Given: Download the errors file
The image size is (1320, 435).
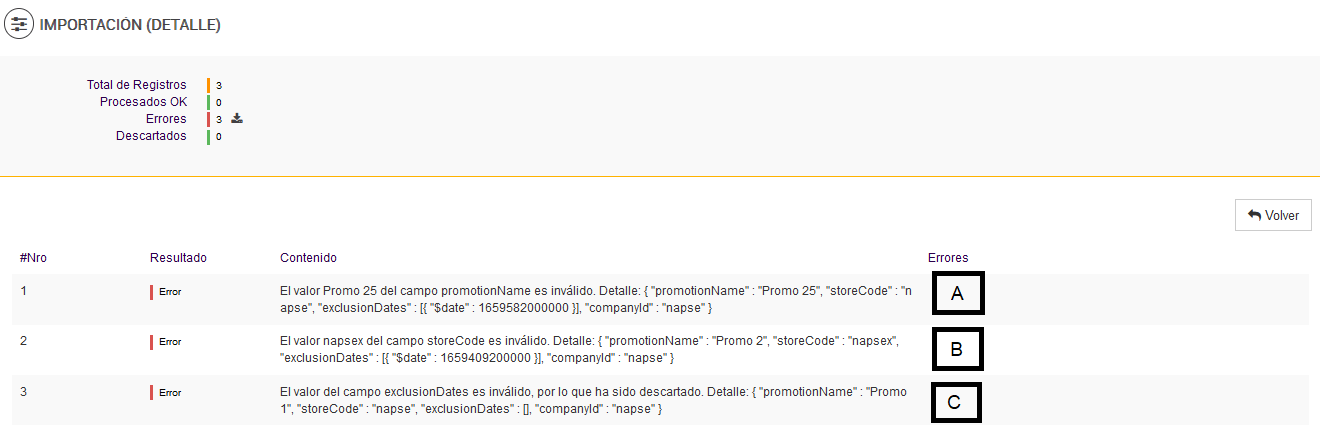Looking at the screenshot, I should tap(237, 118).
